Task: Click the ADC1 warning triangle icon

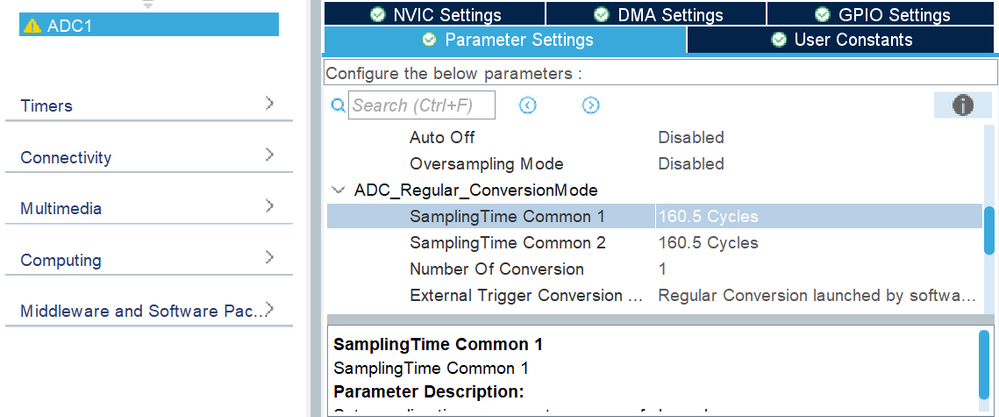Action: click(32, 25)
